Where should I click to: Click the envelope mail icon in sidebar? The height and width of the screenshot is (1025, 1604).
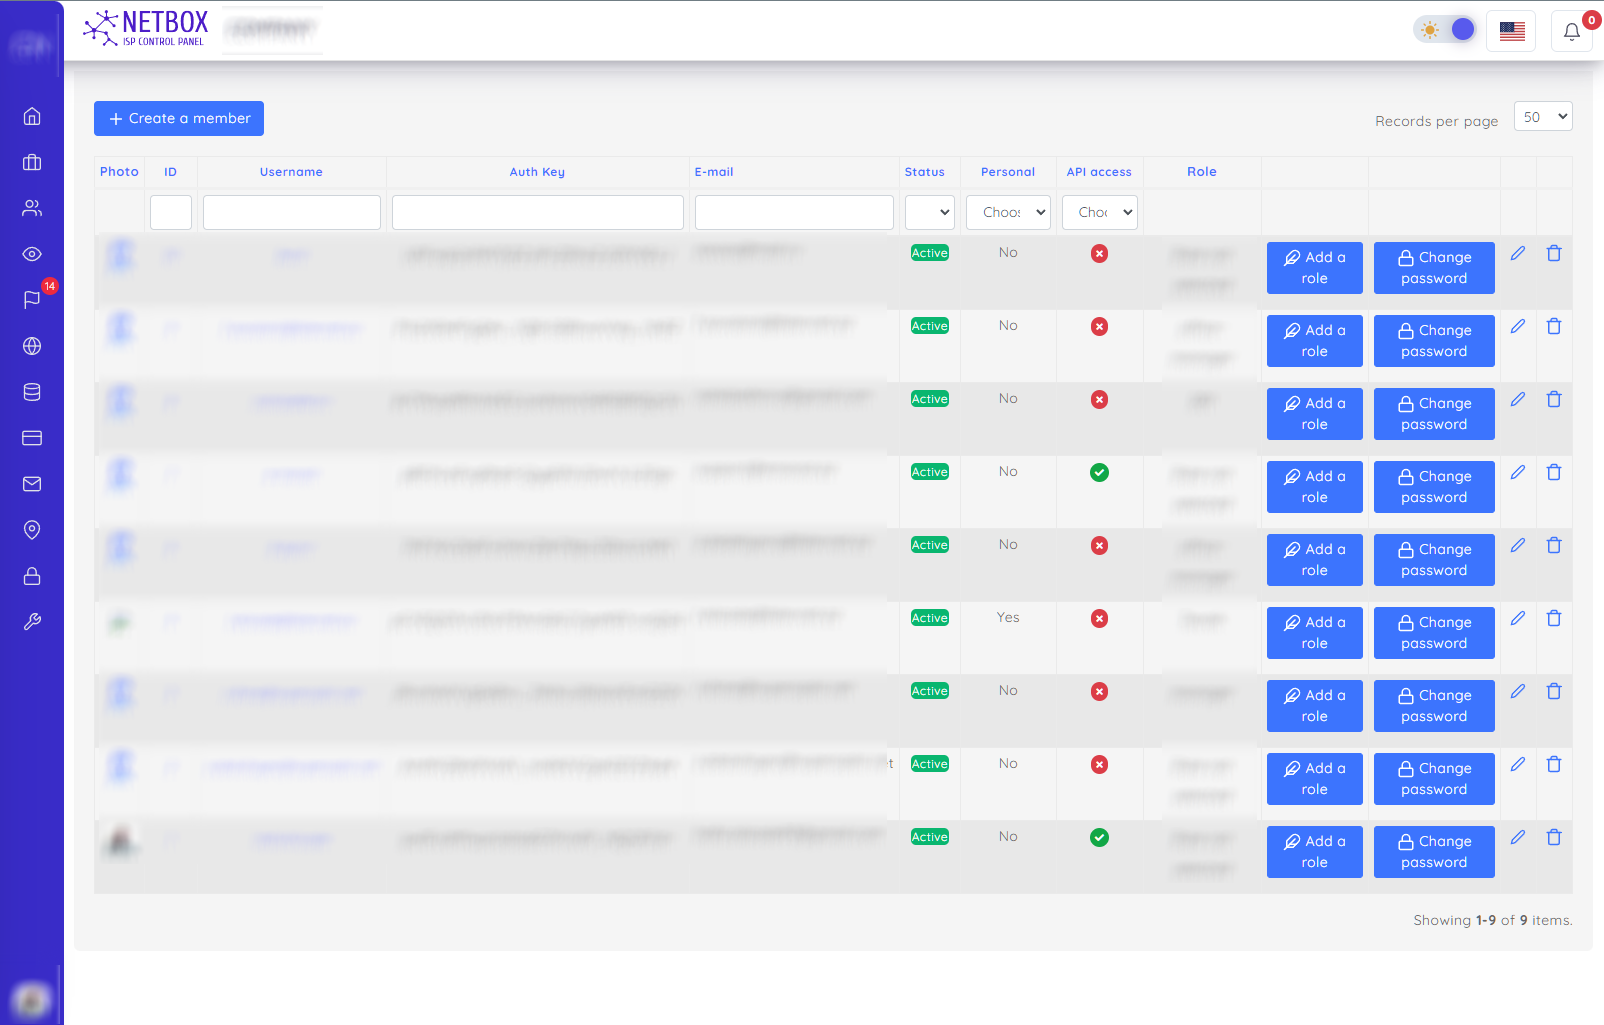[x=32, y=484]
